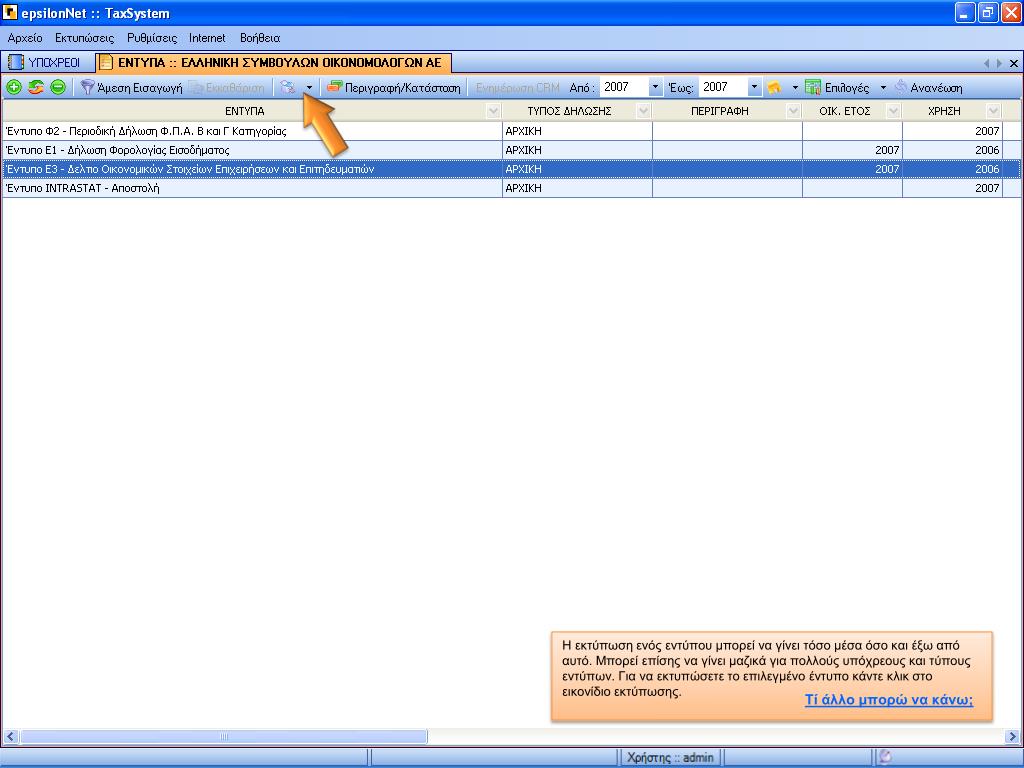This screenshot has height=768, width=1024.
Task: Click the horizontal scrollbar thumb at bottom
Action: (223, 737)
